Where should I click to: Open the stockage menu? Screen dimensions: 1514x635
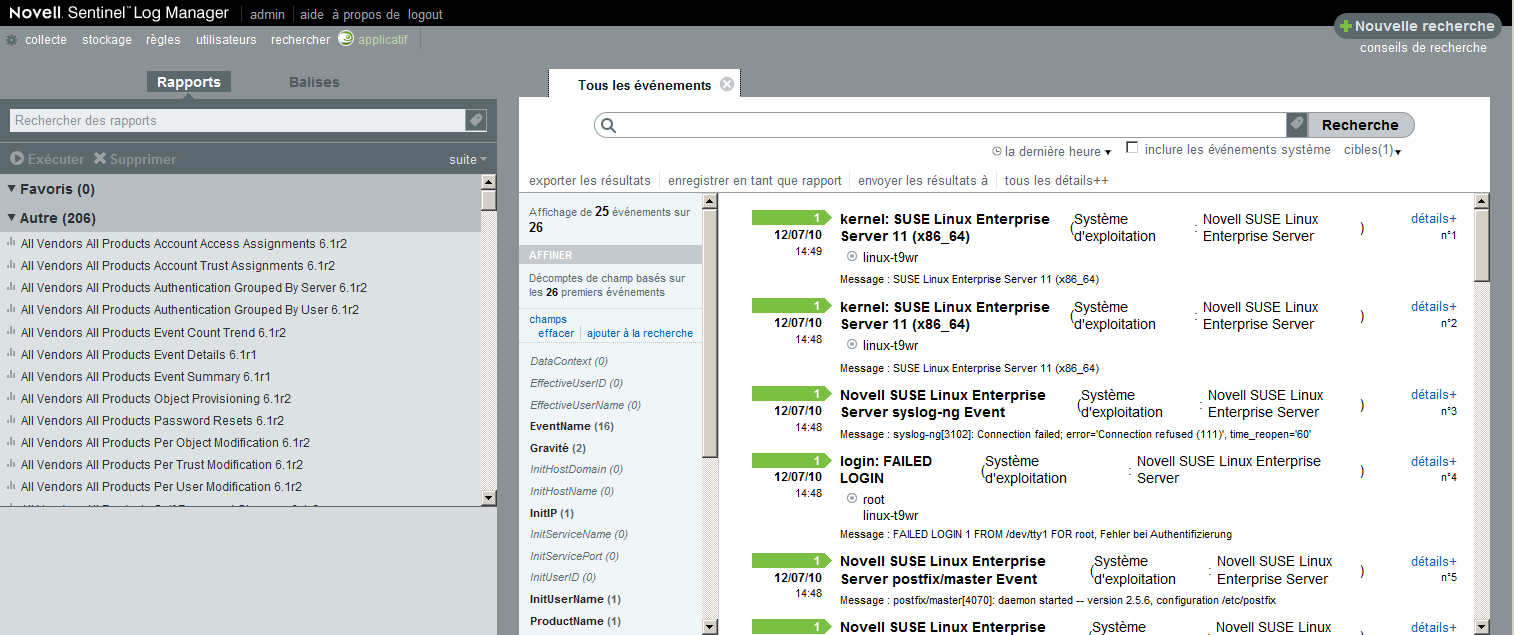click(107, 40)
